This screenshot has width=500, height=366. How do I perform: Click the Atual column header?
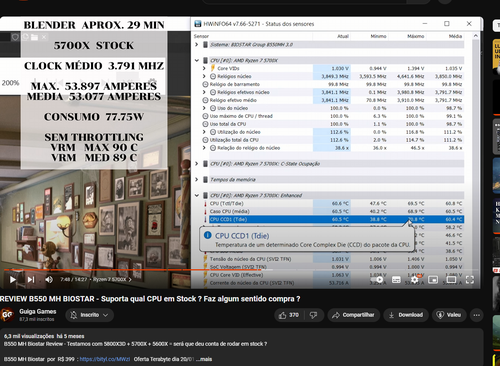[x=343, y=36]
